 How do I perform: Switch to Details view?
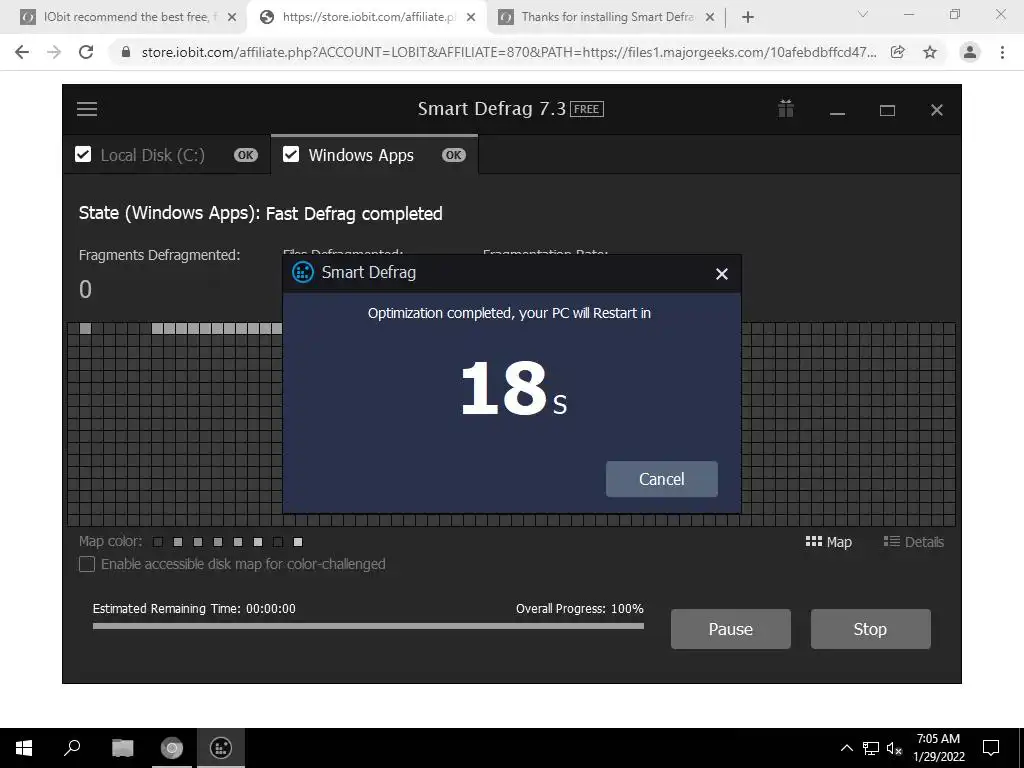[914, 541]
